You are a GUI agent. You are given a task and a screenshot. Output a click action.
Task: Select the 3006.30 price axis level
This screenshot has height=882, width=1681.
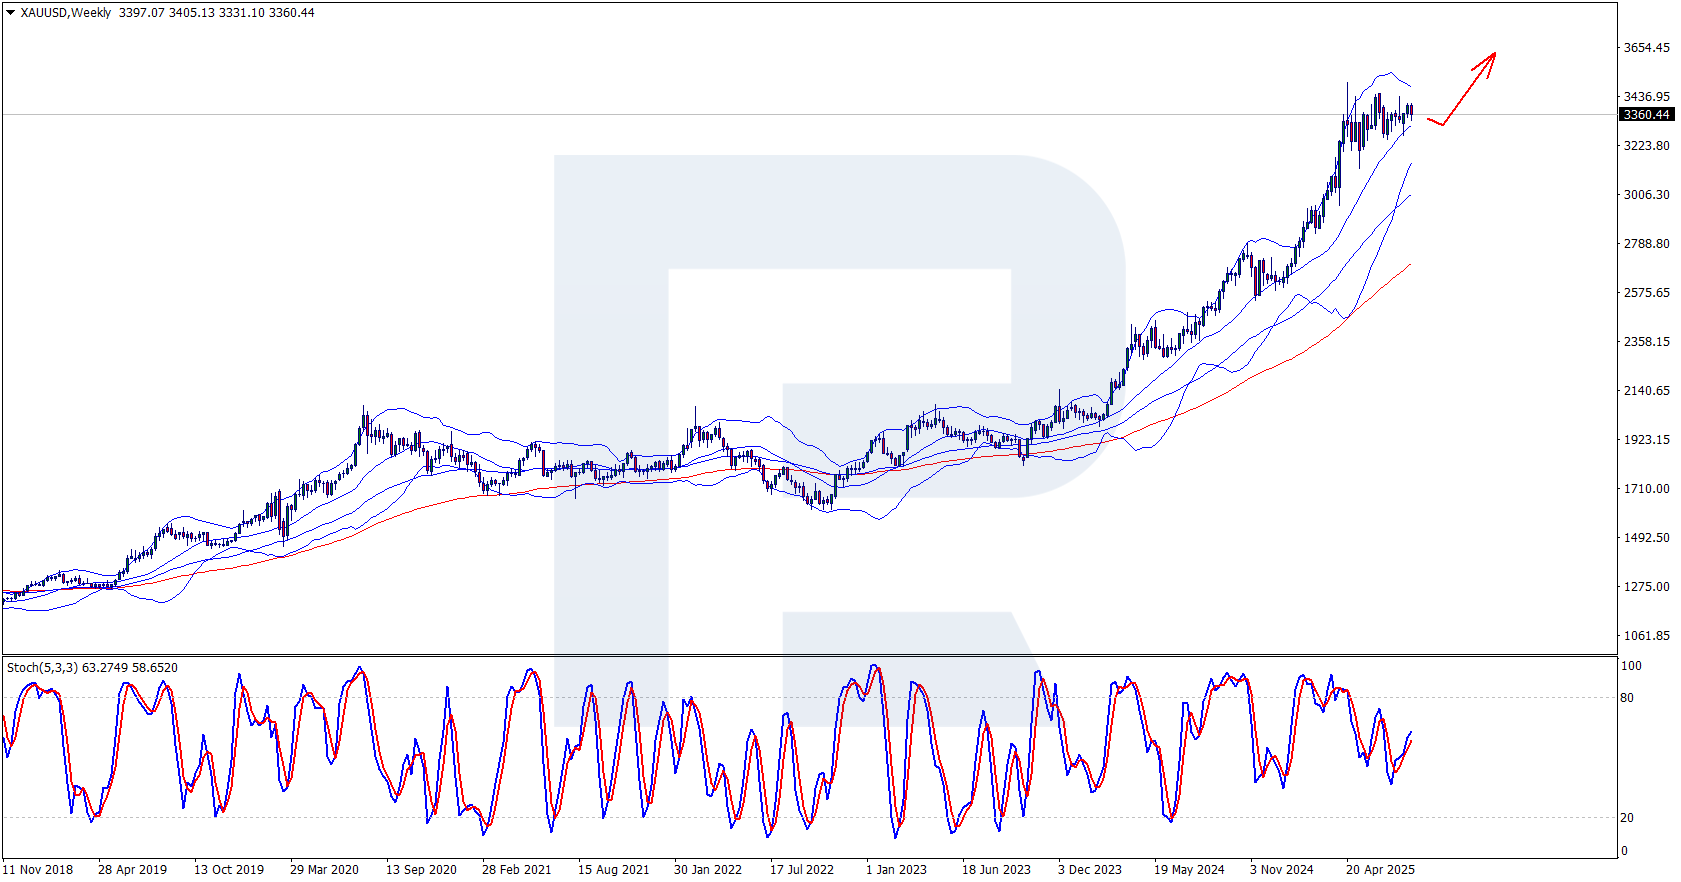point(1646,195)
